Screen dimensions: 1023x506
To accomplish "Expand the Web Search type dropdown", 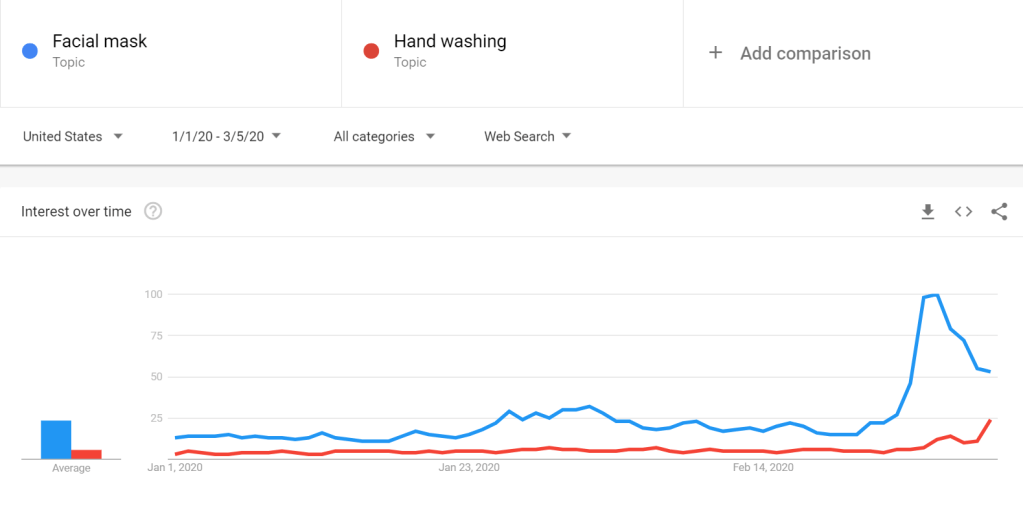I will pyautogui.click(x=527, y=136).
